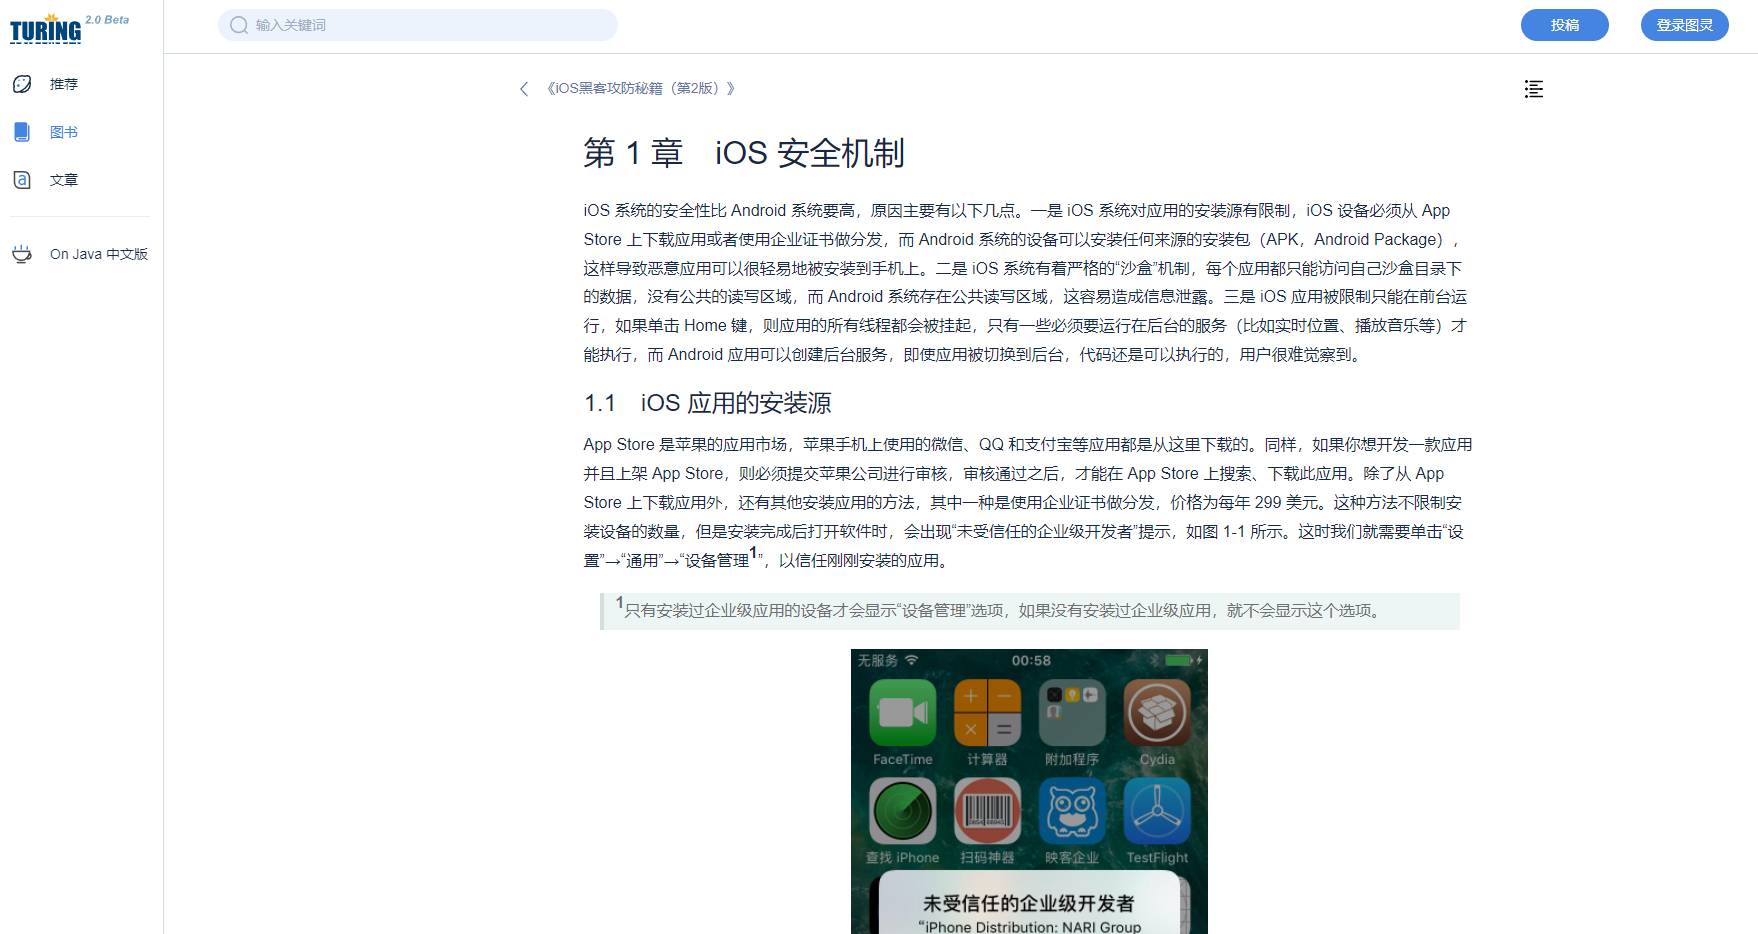
Task: Click the 投稿 submit button
Action: tap(1564, 25)
